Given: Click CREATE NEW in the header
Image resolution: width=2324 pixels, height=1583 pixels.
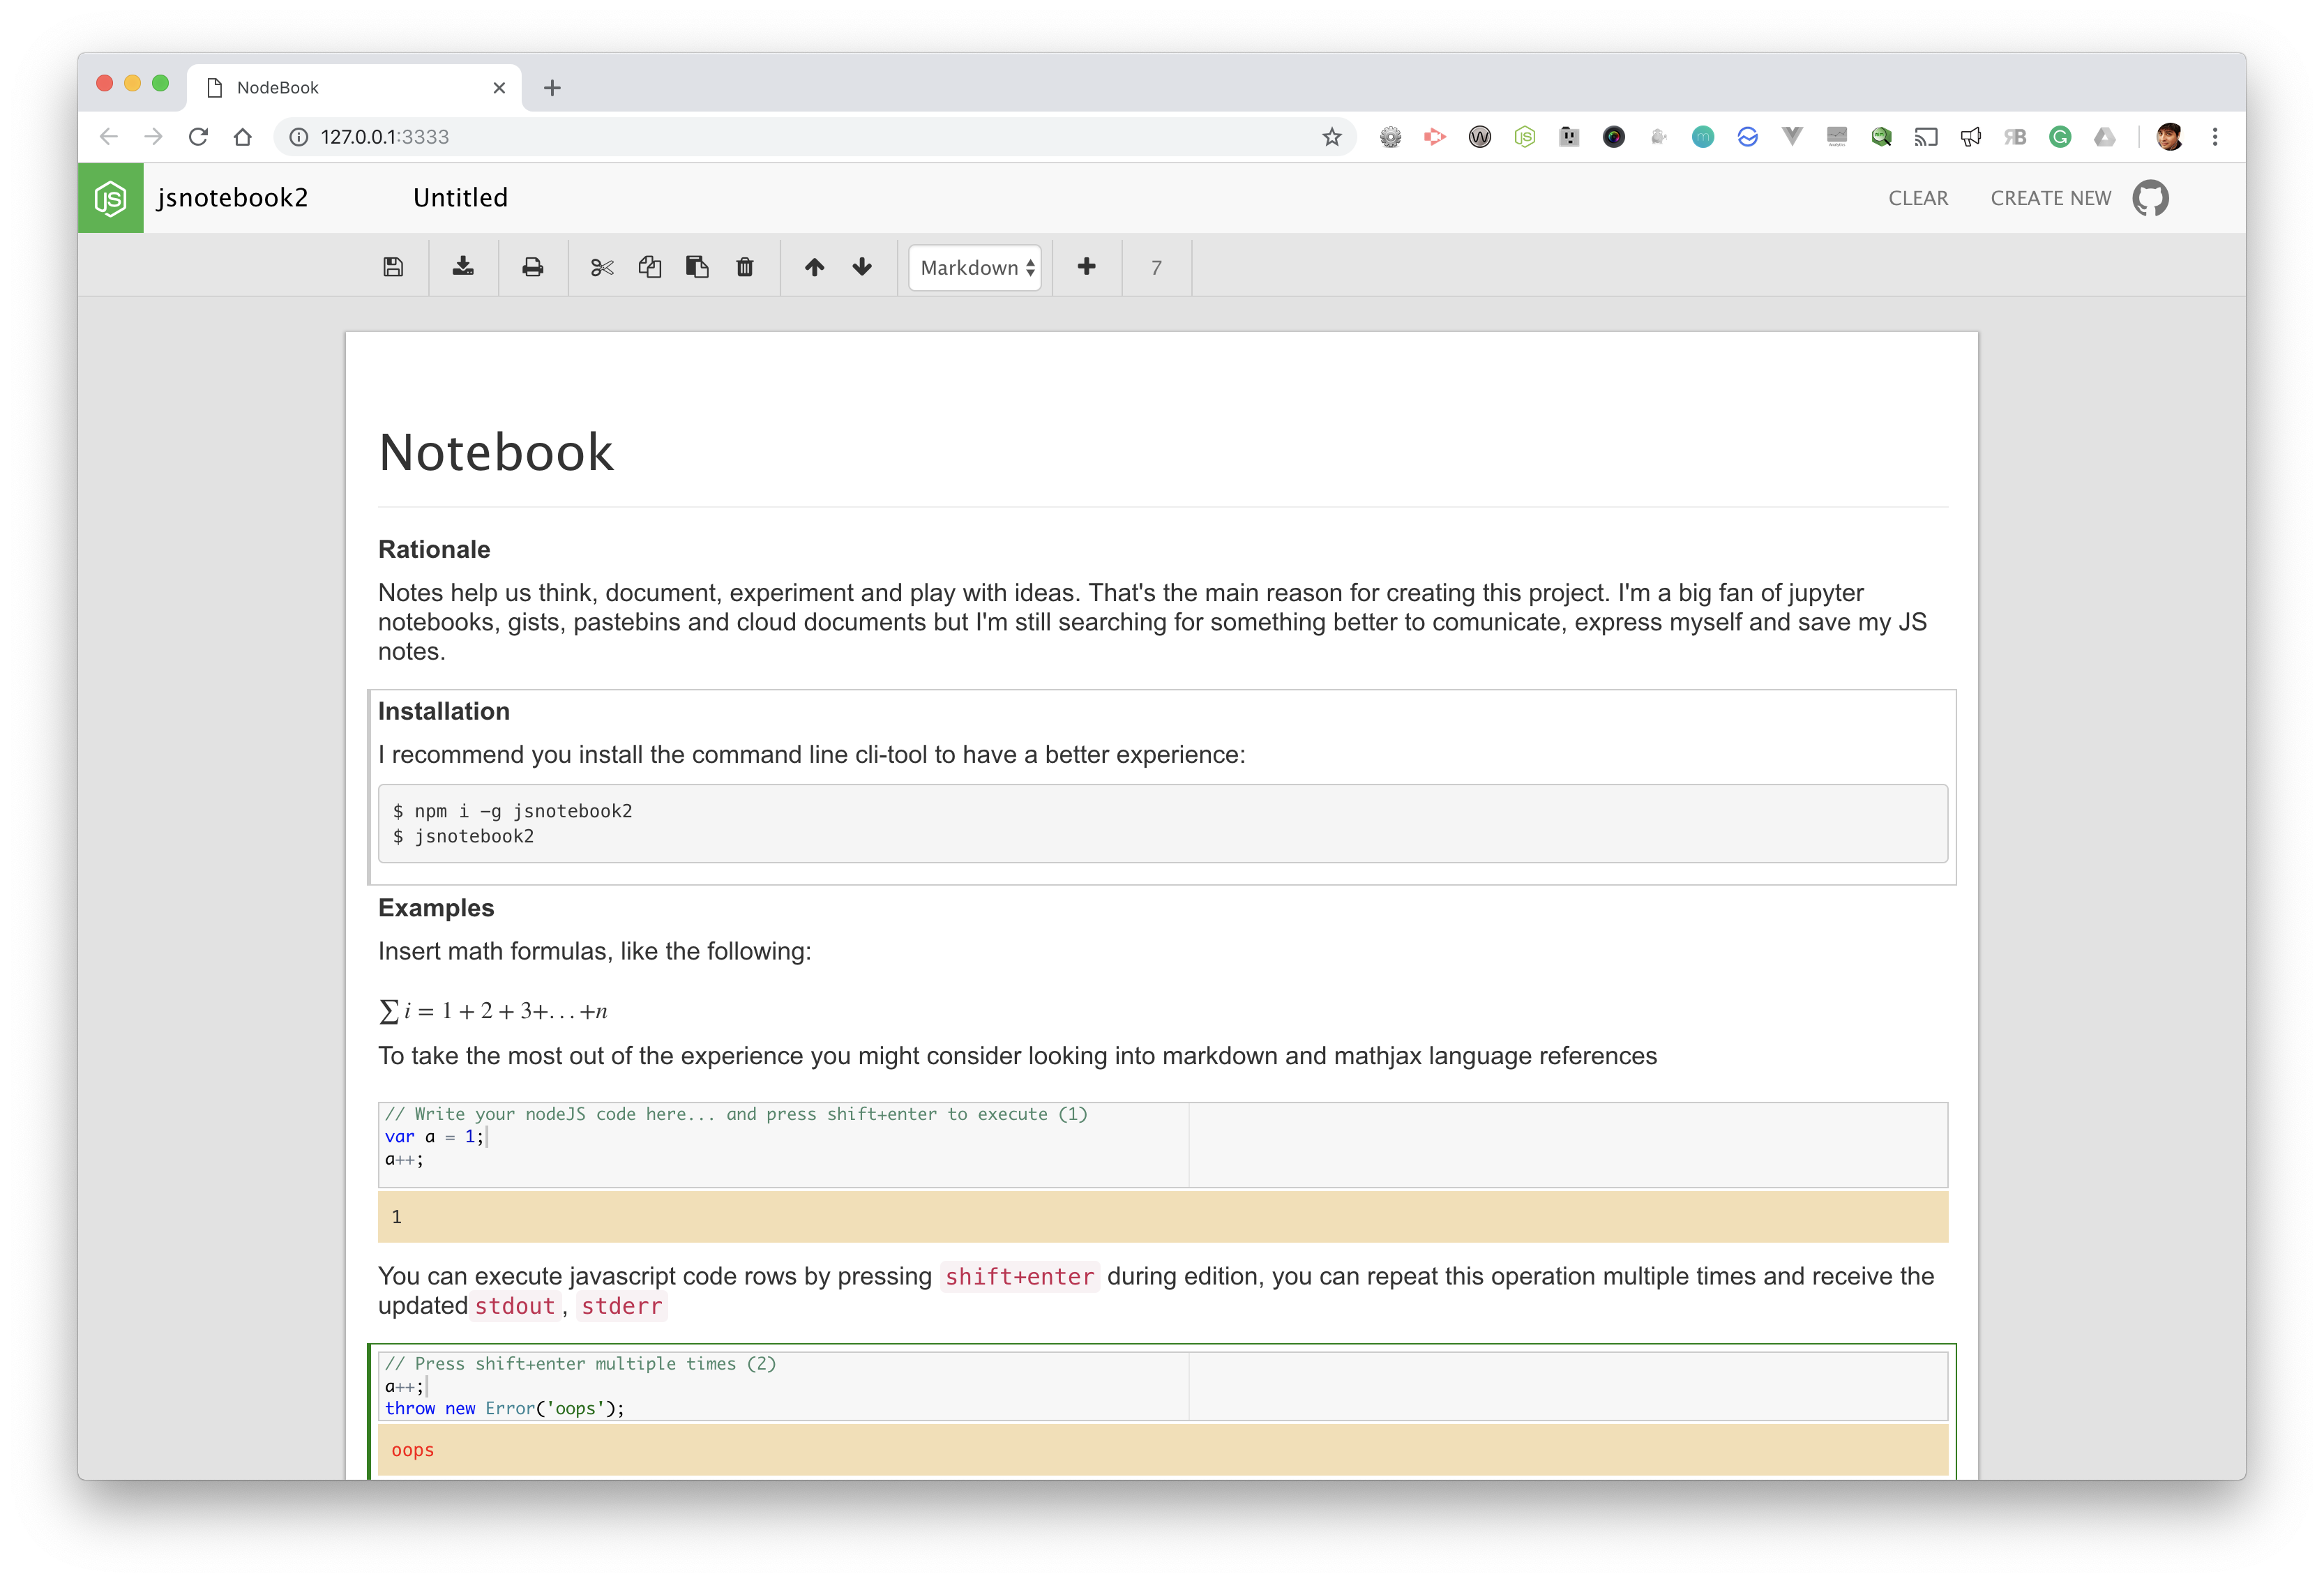Looking at the screenshot, I should pos(2050,198).
